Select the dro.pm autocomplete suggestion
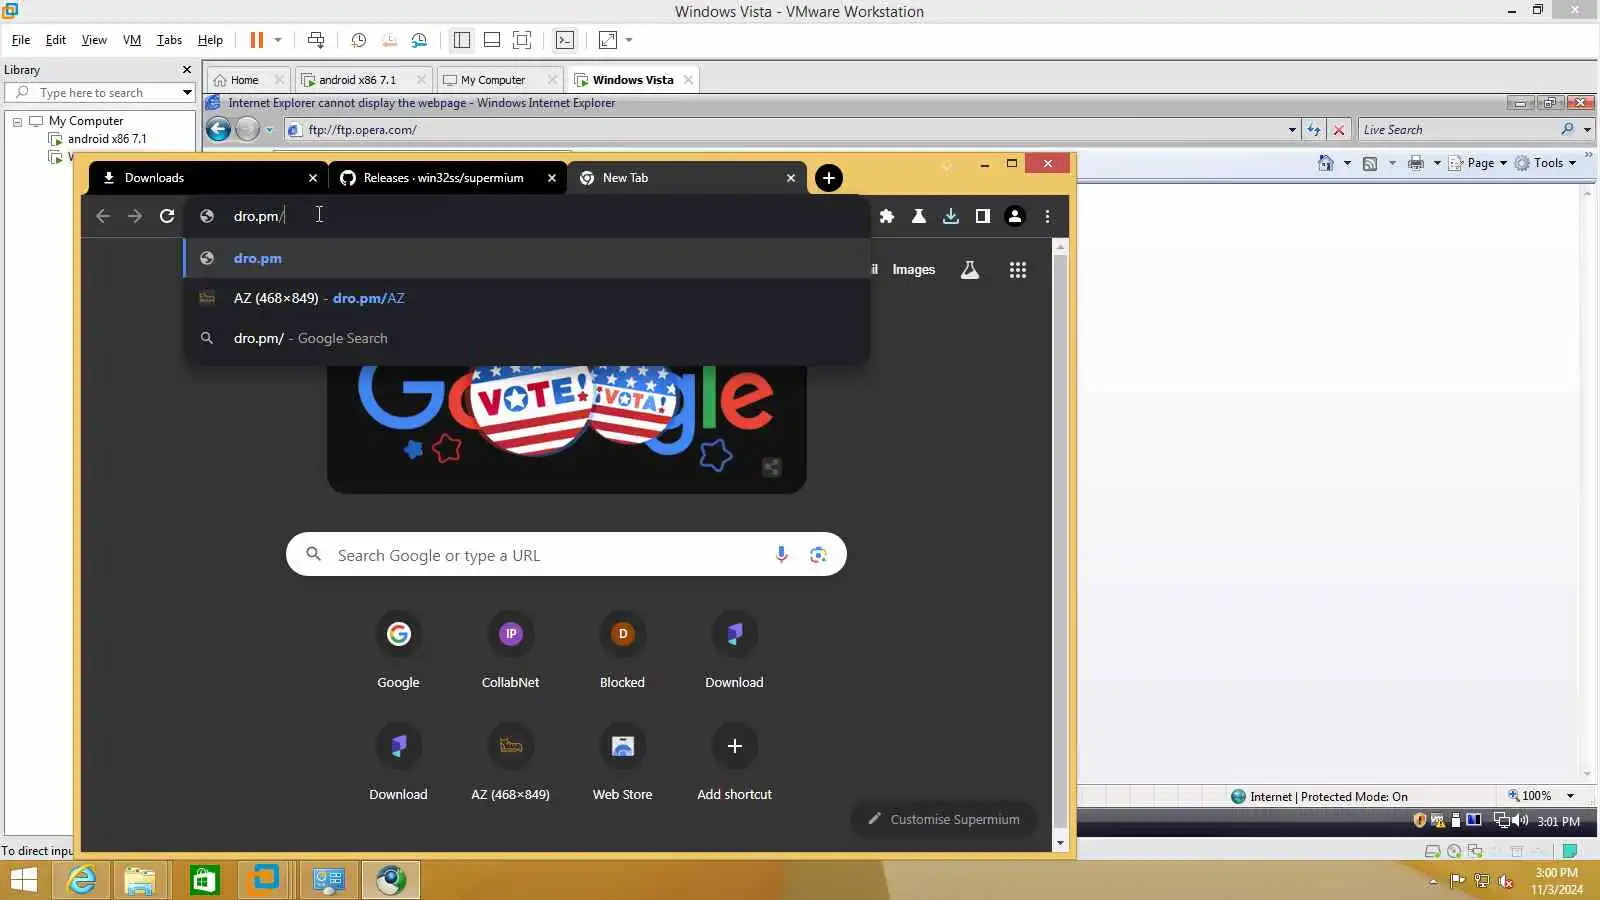This screenshot has width=1600, height=900. coord(526,258)
